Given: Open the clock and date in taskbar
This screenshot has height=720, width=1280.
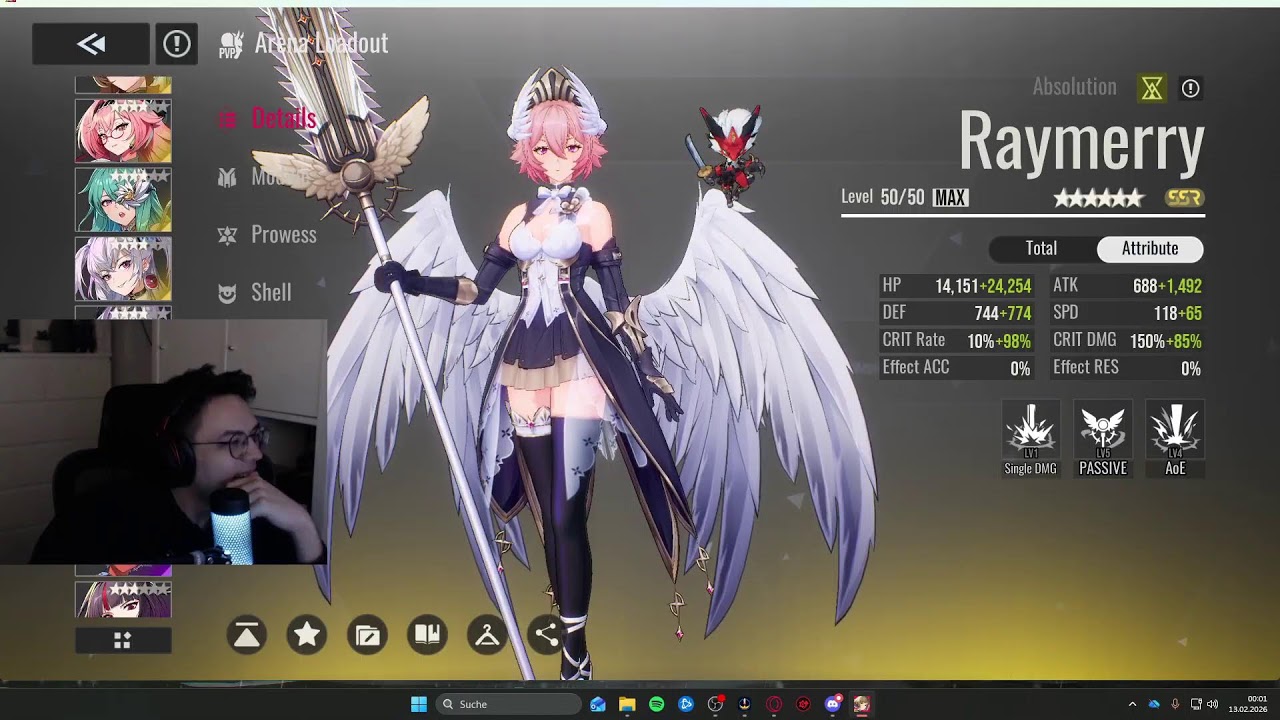Looking at the screenshot, I should (1248, 704).
